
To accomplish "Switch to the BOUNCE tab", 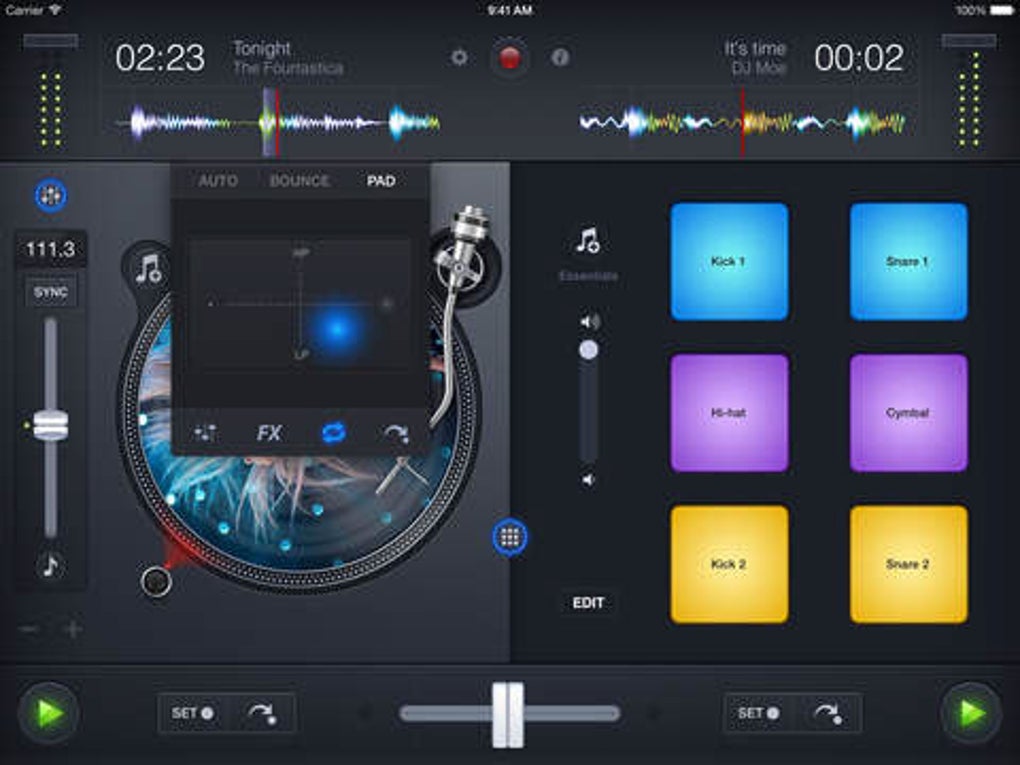I will (x=298, y=181).
